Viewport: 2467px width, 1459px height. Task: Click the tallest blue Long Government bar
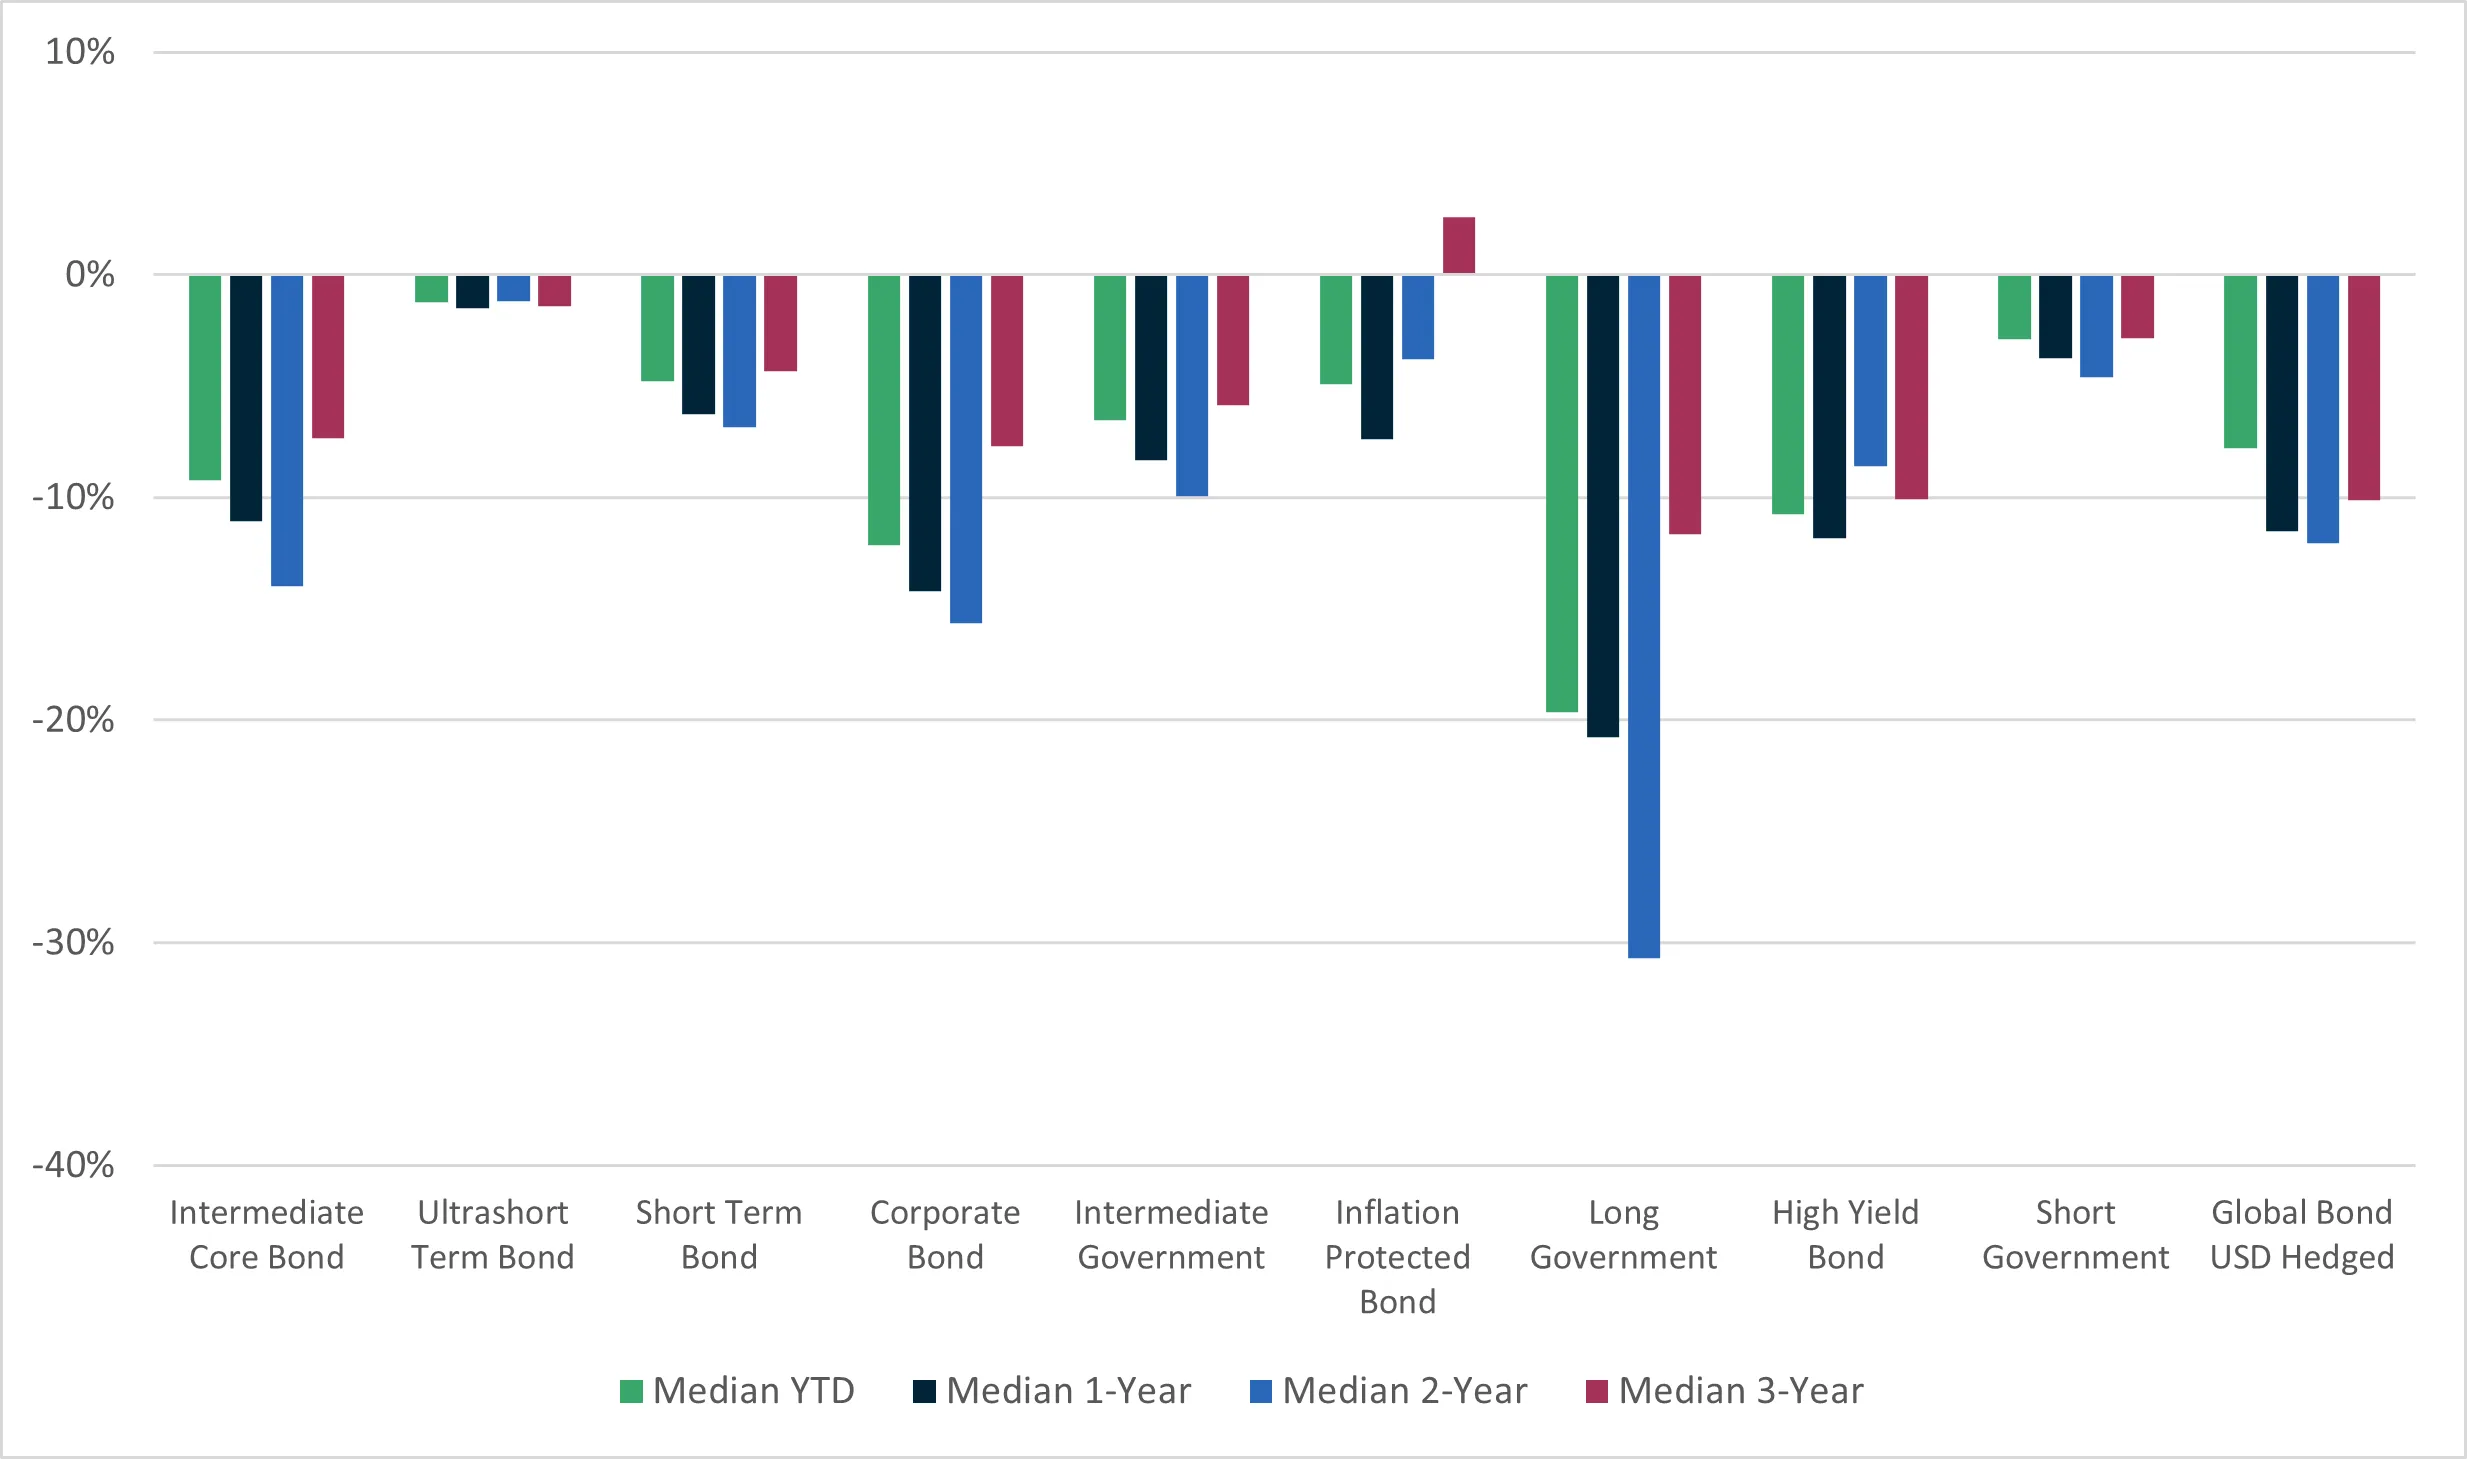click(1643, 615)
